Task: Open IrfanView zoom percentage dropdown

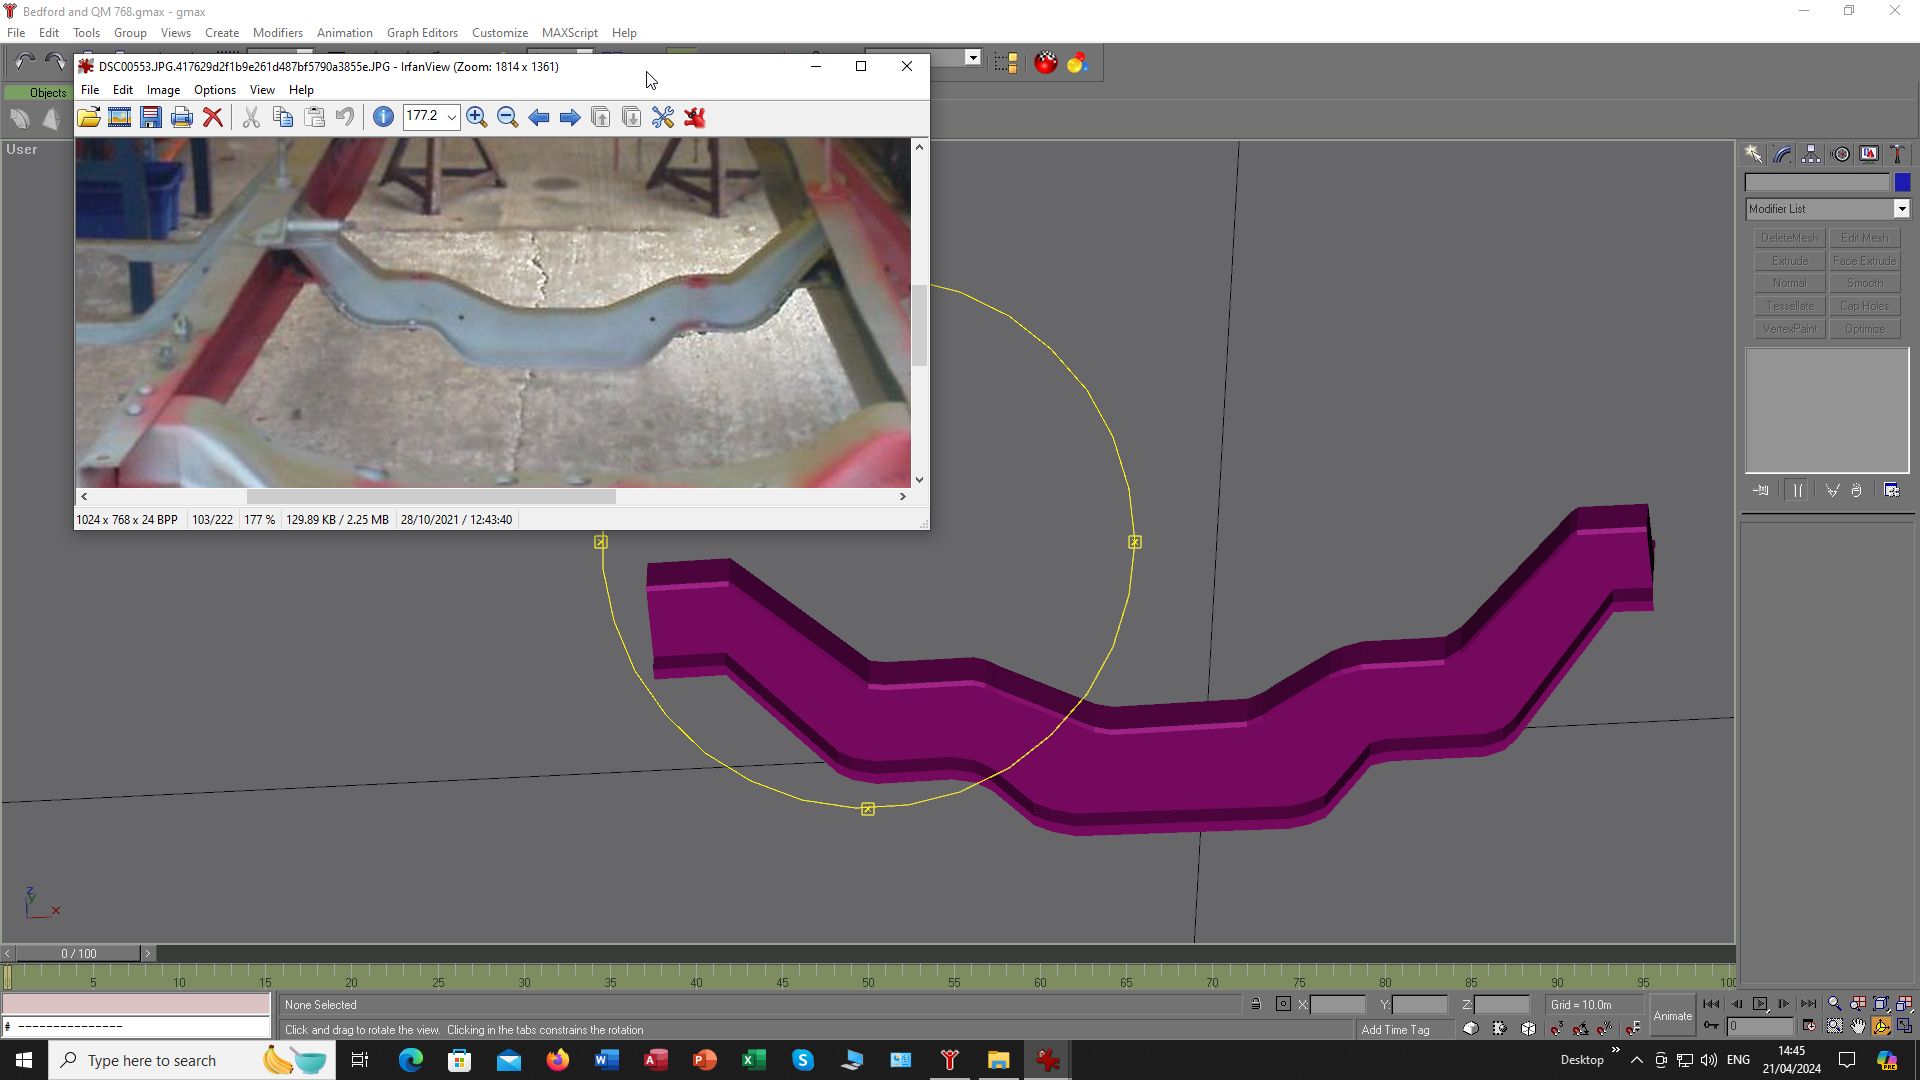Action: pos(451,118)
